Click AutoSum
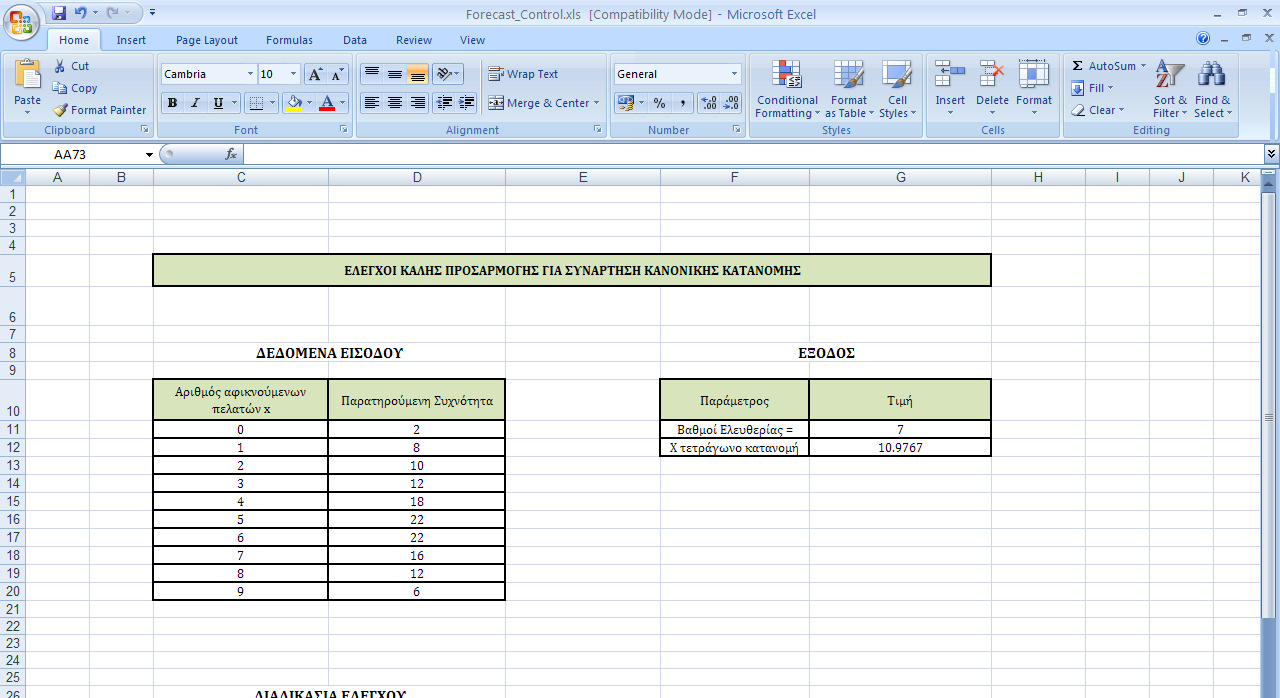Image resolution: width=1280 pixels, height=698 pixels. click(x=1103, y=66)
